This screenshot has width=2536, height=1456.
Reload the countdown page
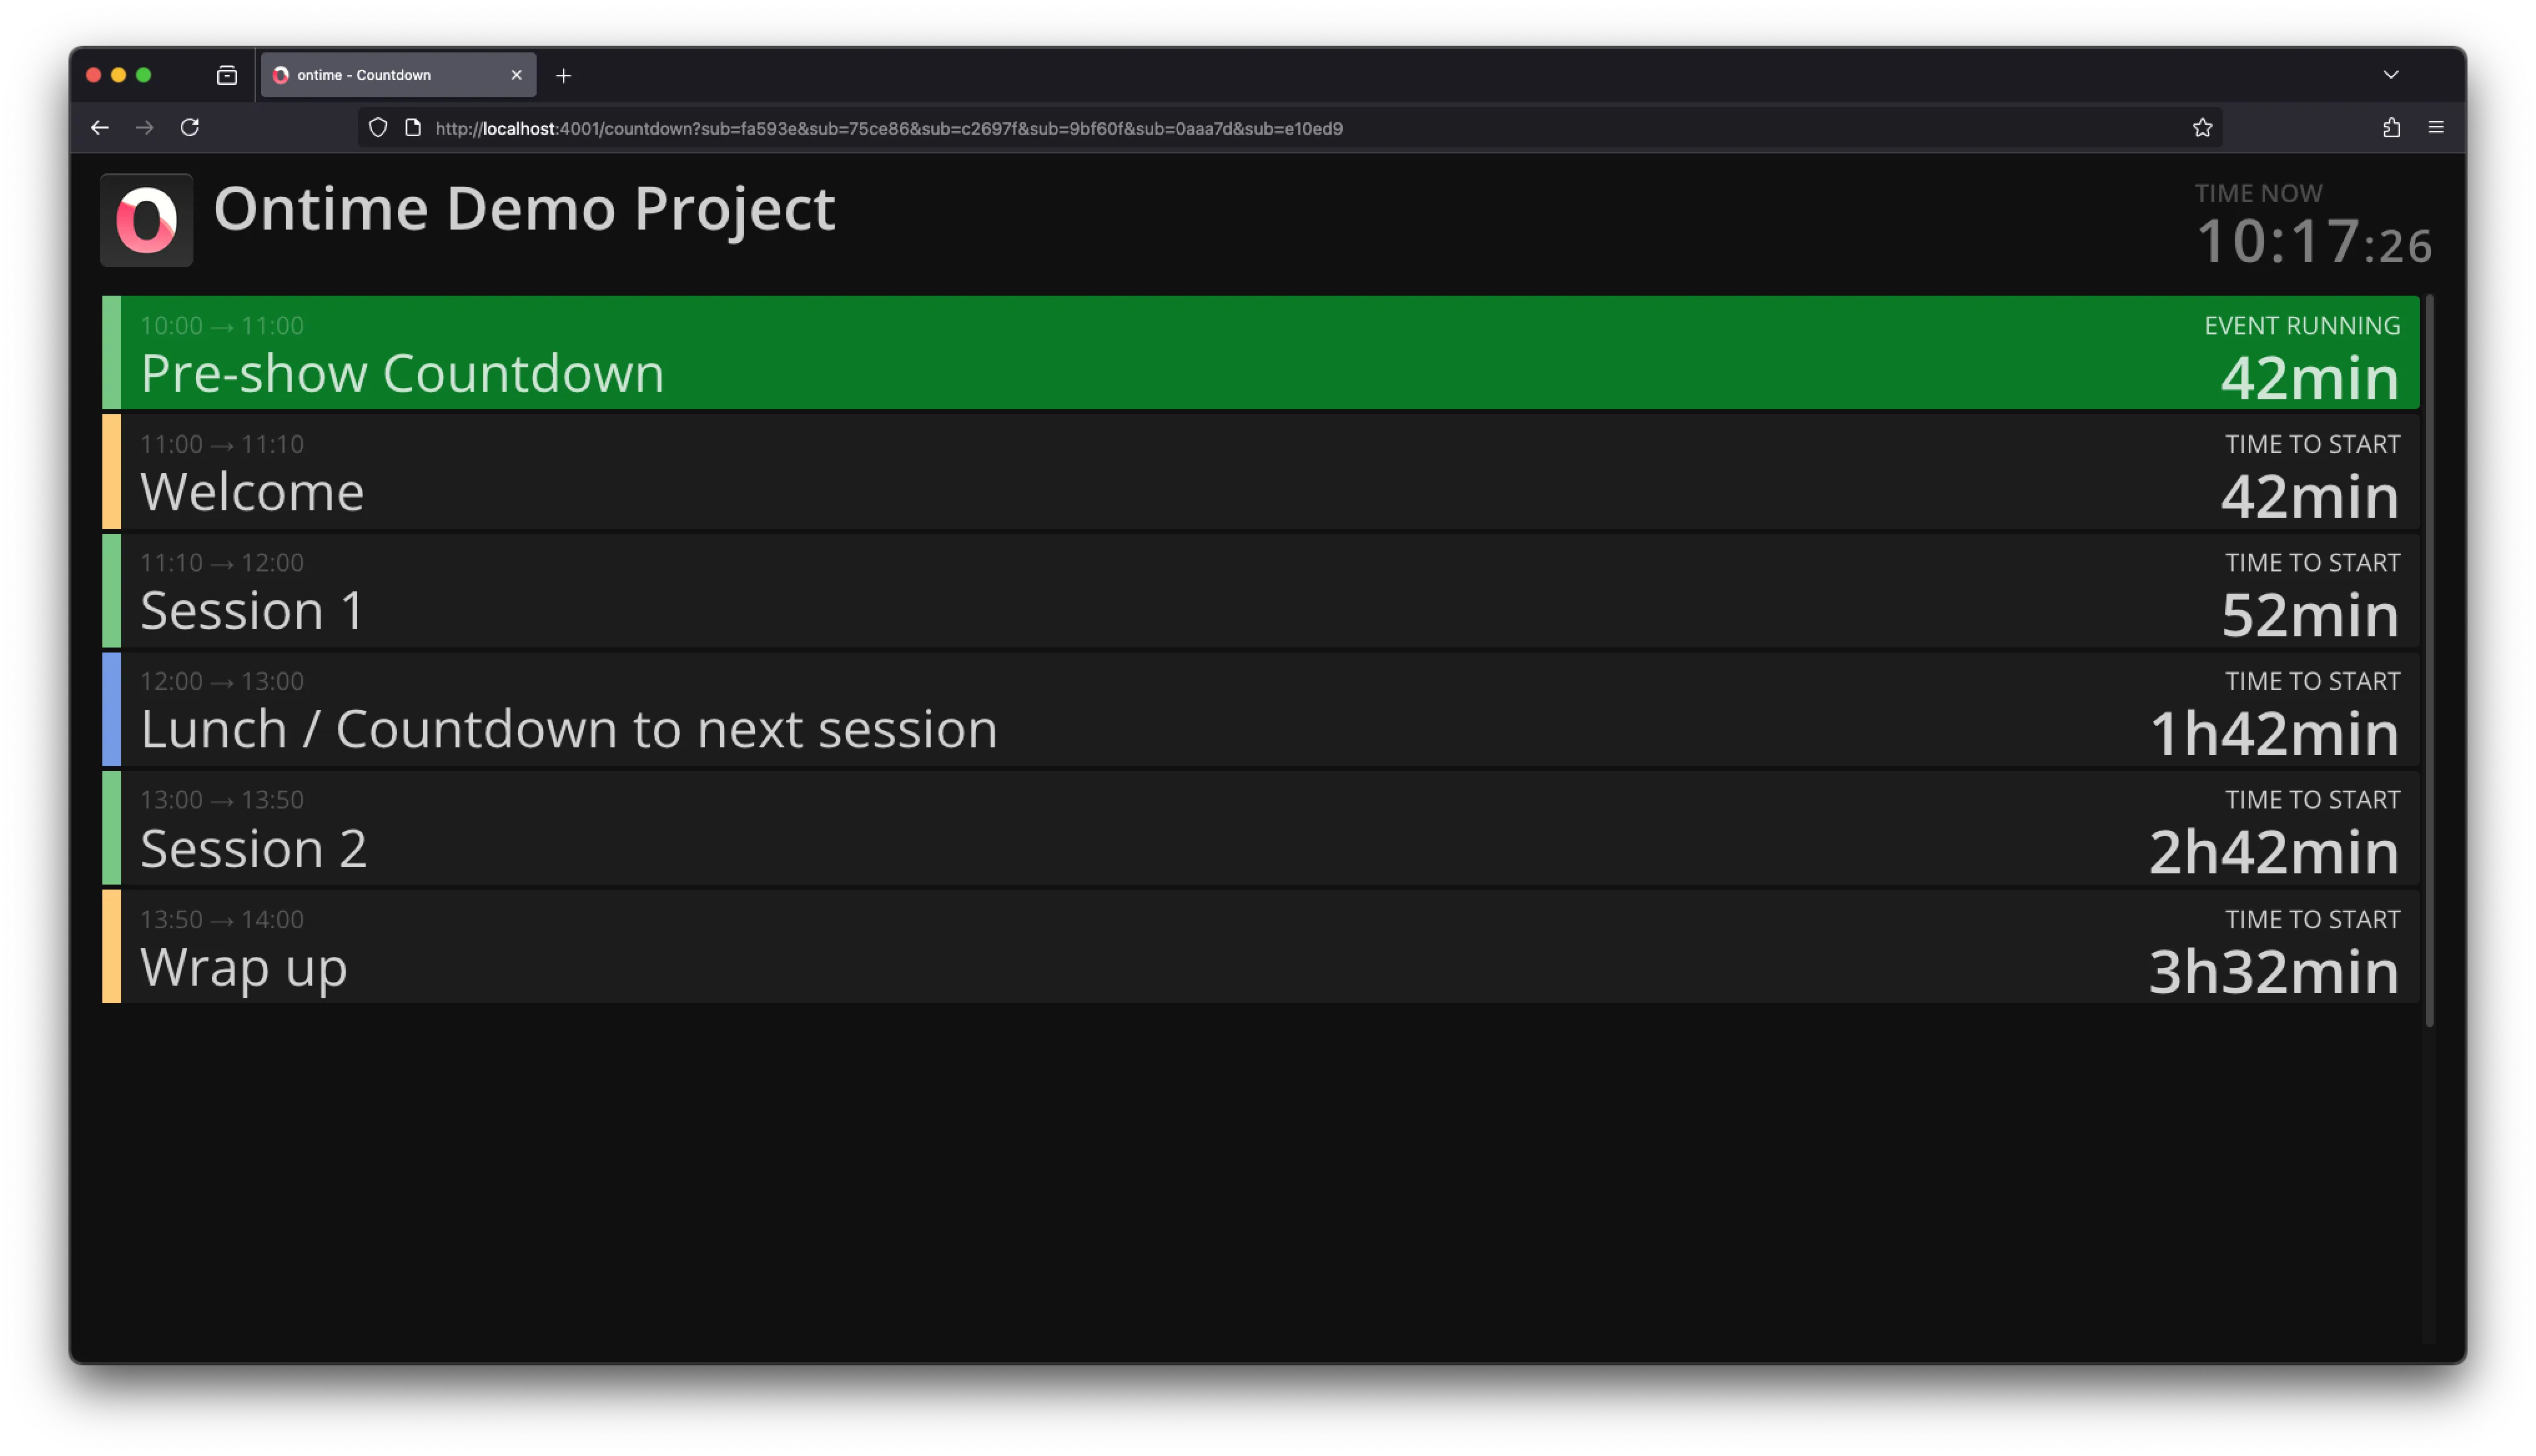tap(190, 128)
